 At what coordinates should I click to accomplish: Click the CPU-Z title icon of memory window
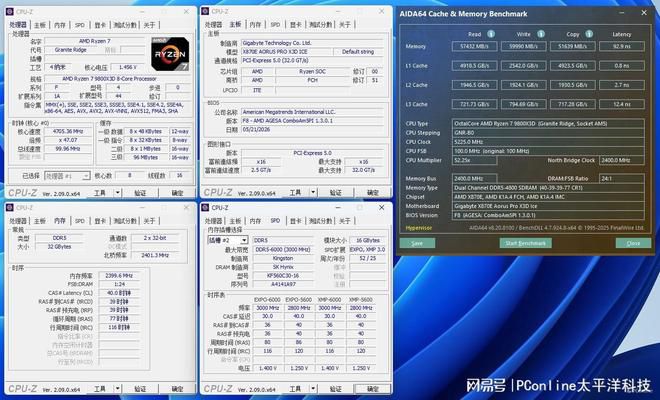click(x=10, y=208)
